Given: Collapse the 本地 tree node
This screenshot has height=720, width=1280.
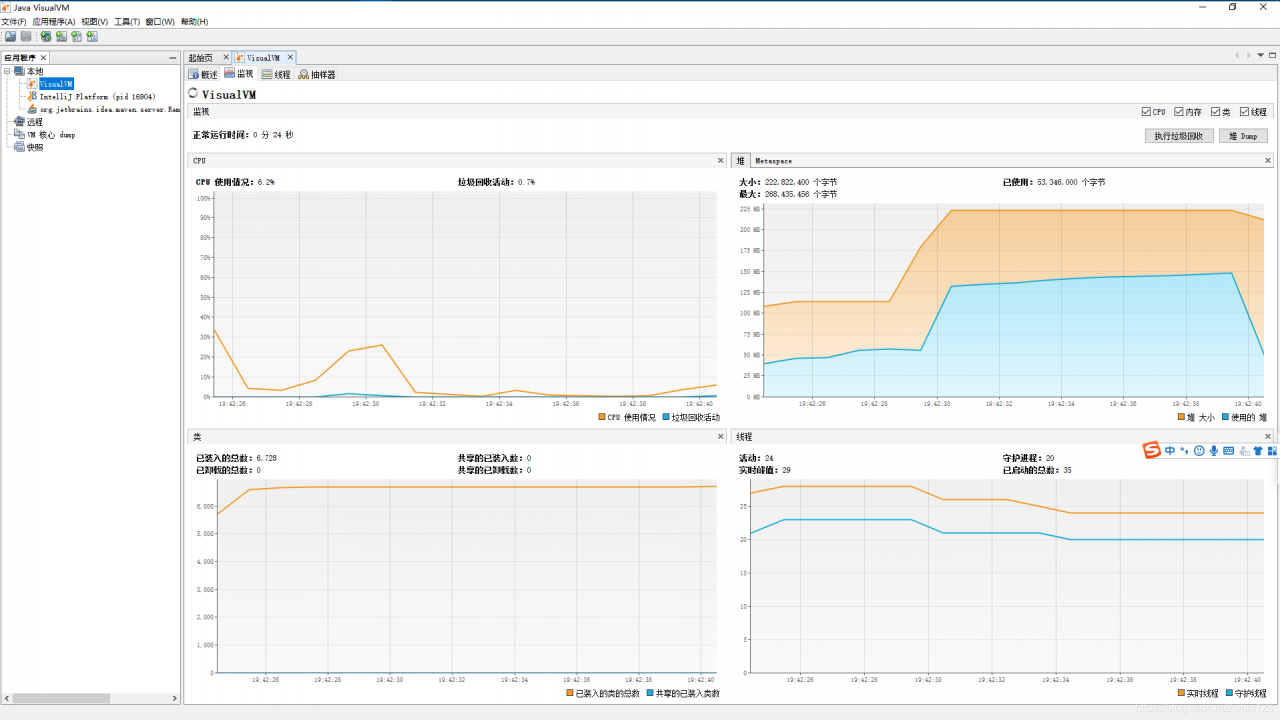Looking at the screenshot, I should [8, 72].
